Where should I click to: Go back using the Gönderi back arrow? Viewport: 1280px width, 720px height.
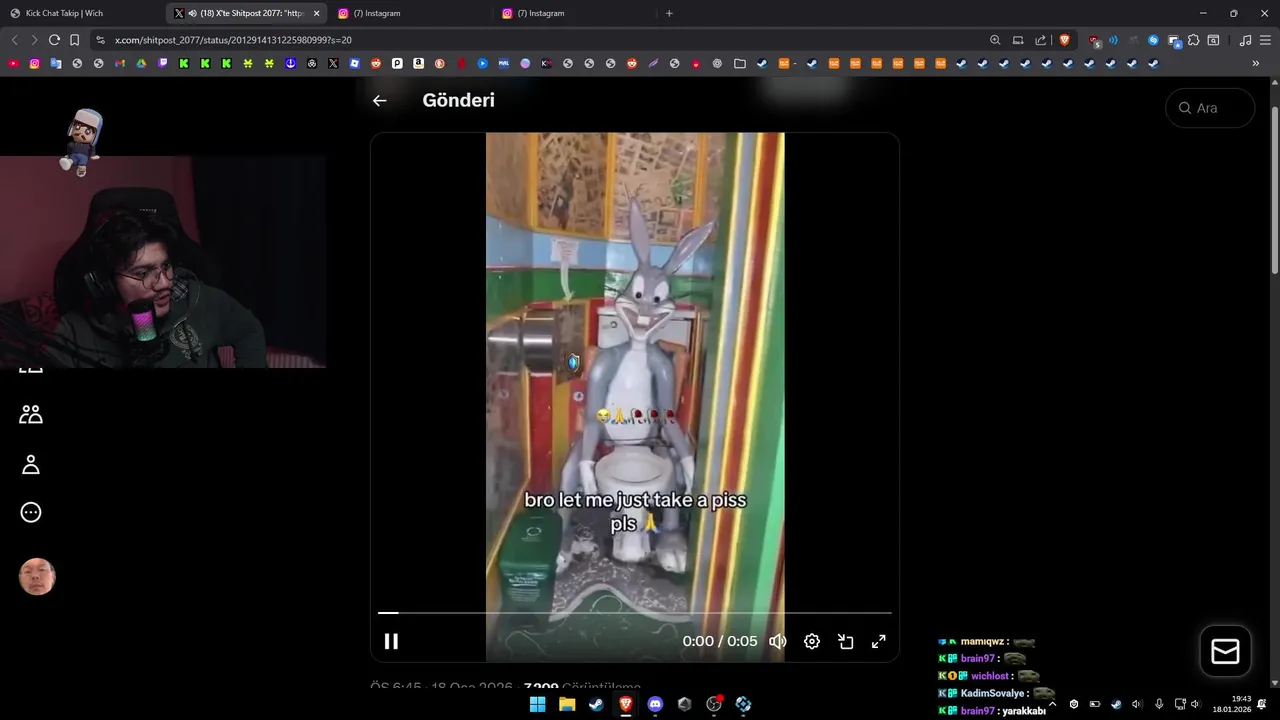point(379,100)
